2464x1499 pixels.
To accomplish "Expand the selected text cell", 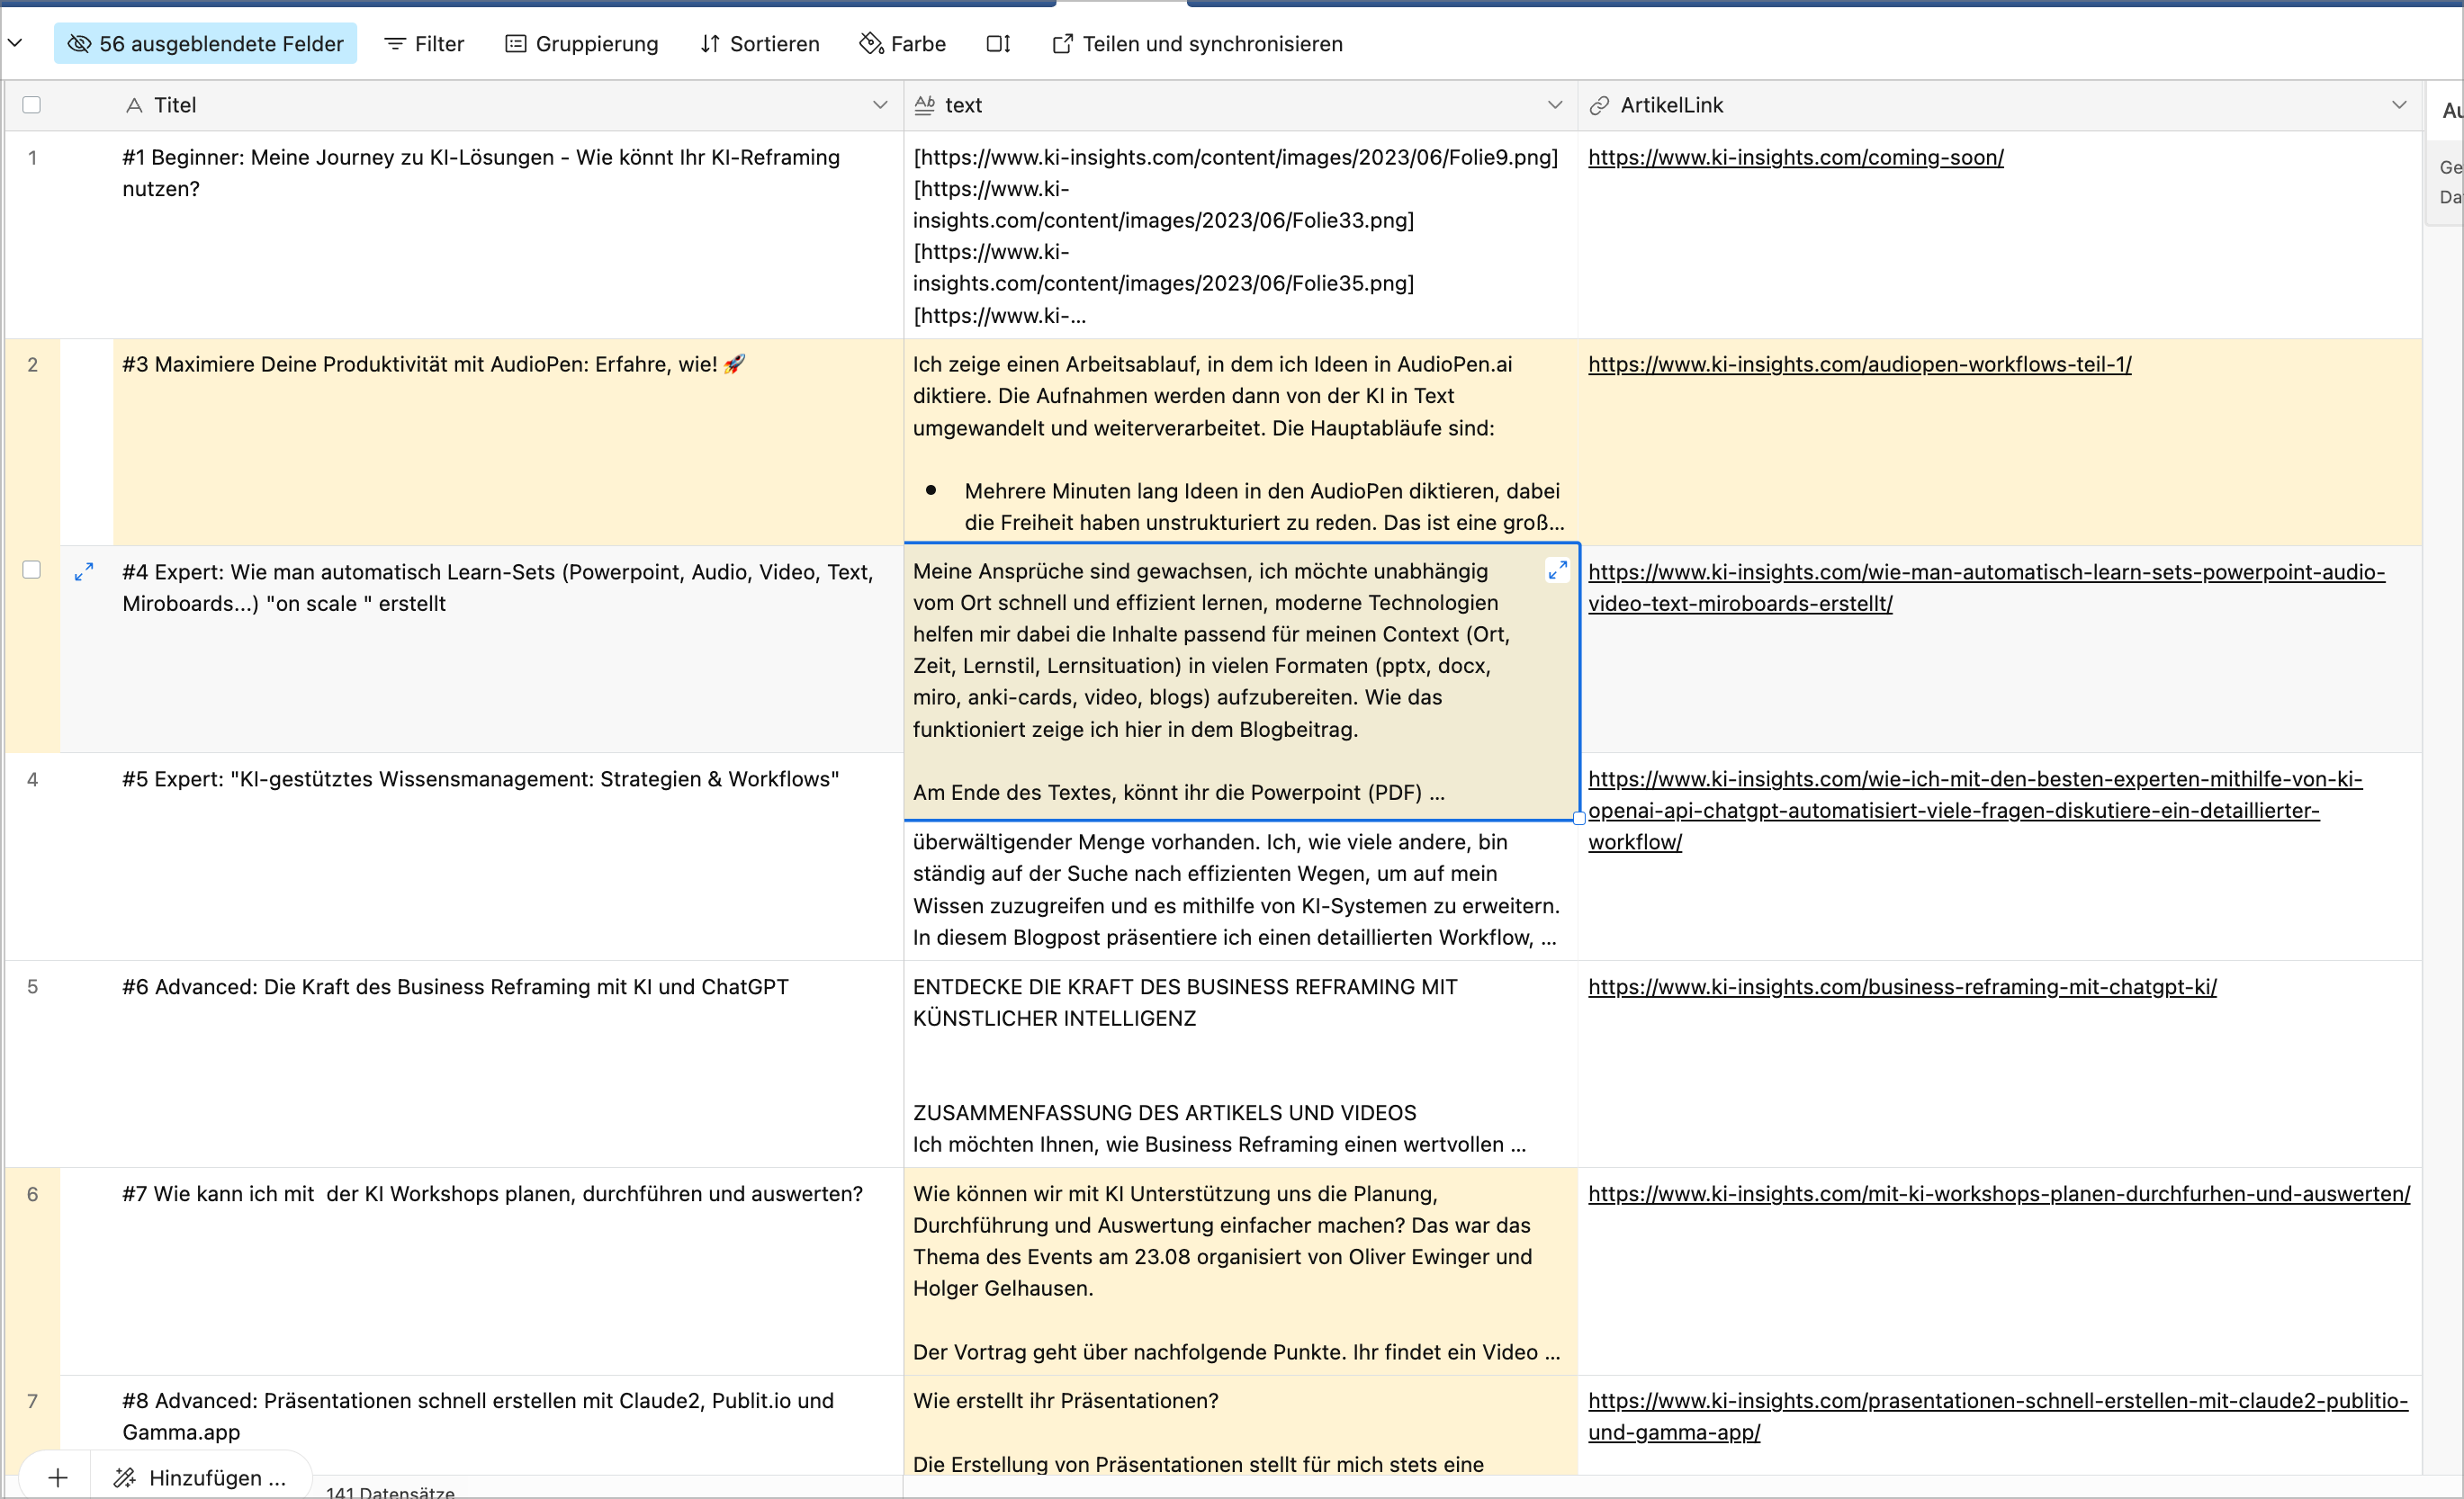I will coord(1557,570).
